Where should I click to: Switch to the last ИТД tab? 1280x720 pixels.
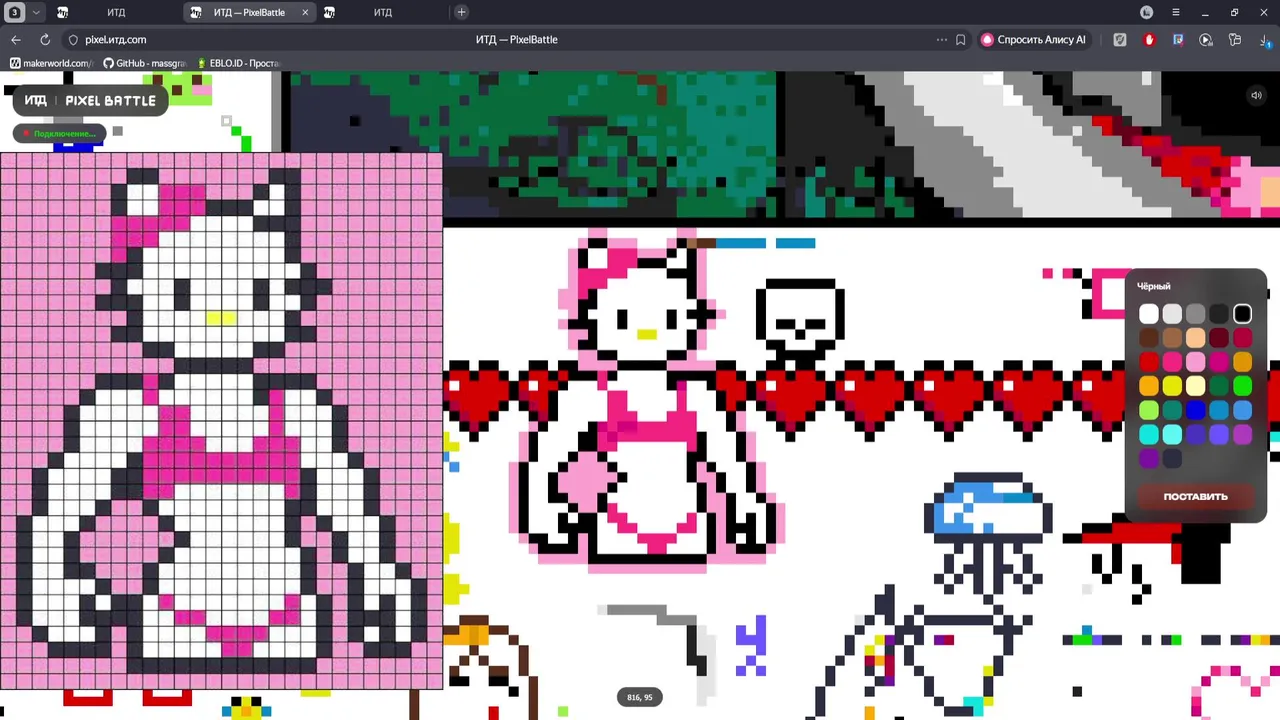pyautogui.click(x=383, y=12)
